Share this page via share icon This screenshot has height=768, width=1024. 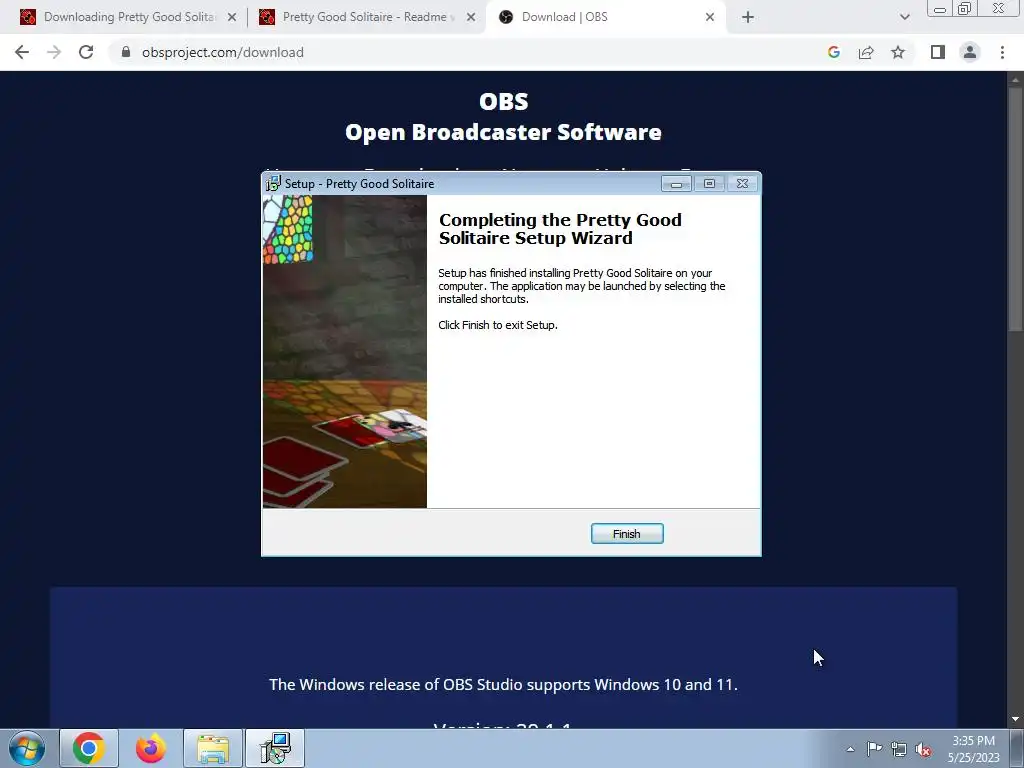point(866,52)
